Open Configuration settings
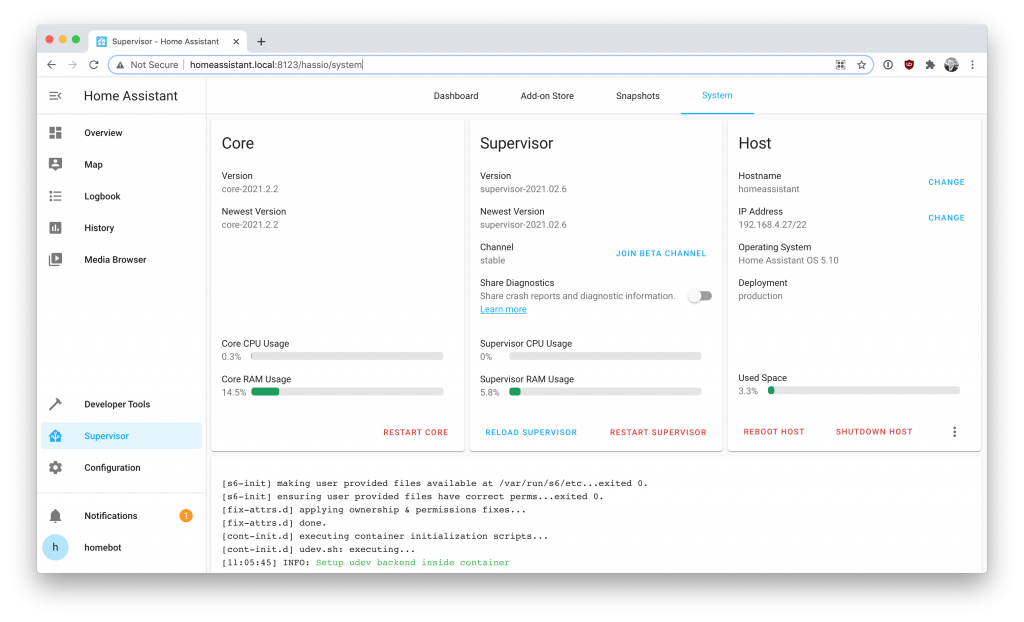Image resolution: width=1024 pixels, height=622 pixels. [111, 467]
